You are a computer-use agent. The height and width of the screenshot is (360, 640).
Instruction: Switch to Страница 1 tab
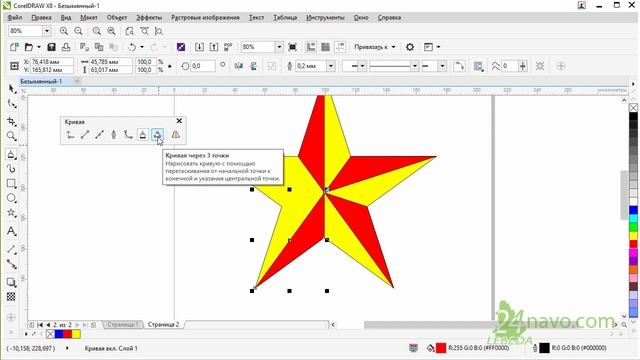123,324
